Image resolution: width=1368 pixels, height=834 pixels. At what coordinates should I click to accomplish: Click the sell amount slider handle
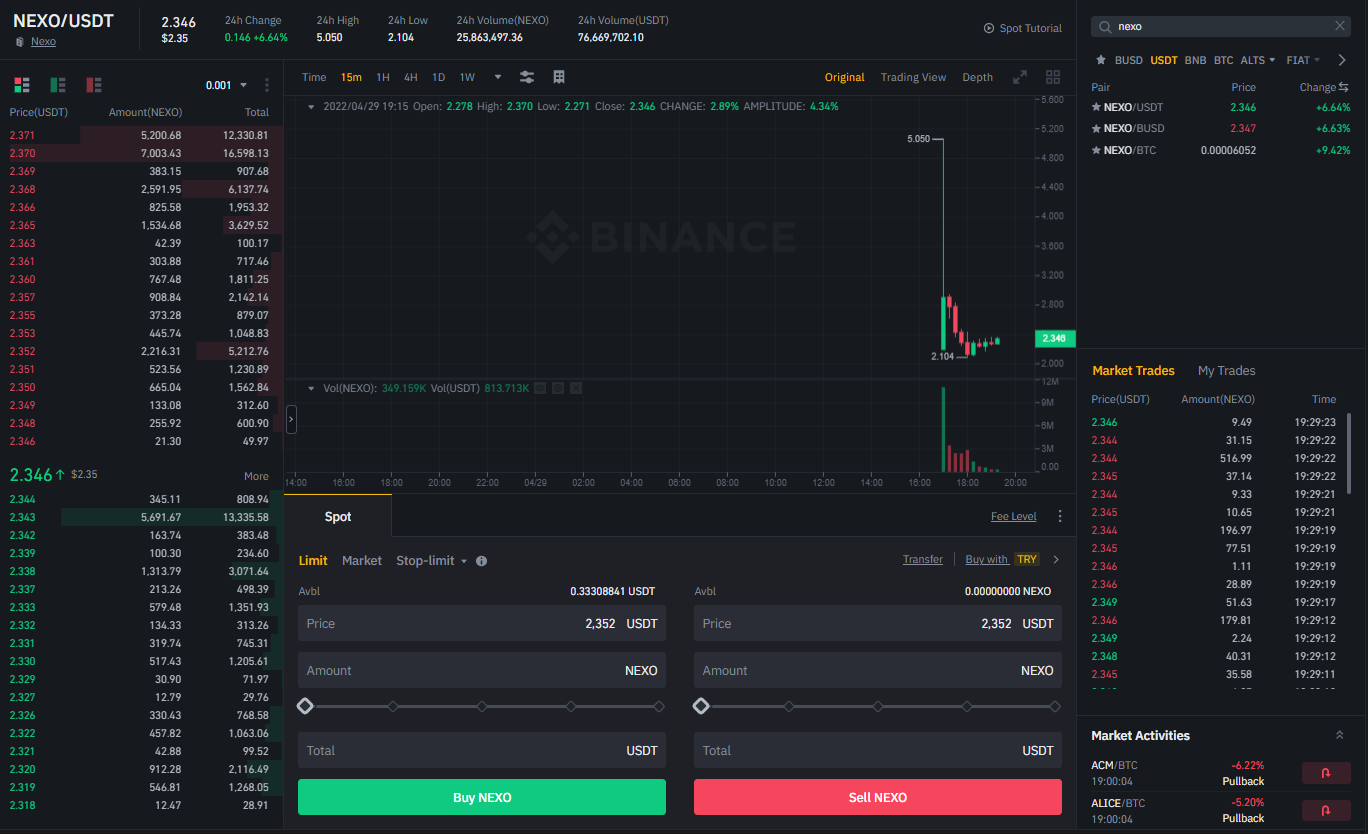point(701,706)
